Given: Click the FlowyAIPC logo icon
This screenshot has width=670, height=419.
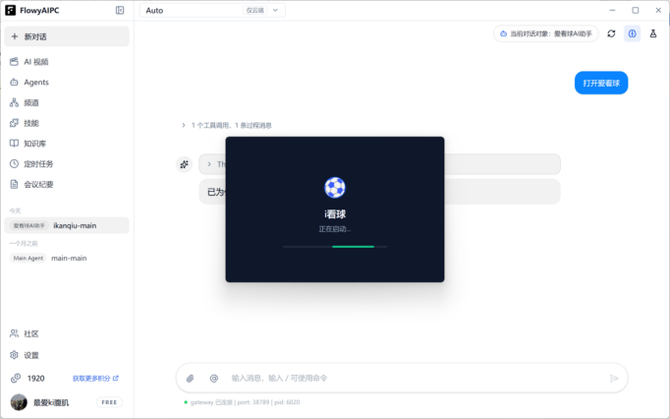Looking at the screenshot, I should (10, 10).
